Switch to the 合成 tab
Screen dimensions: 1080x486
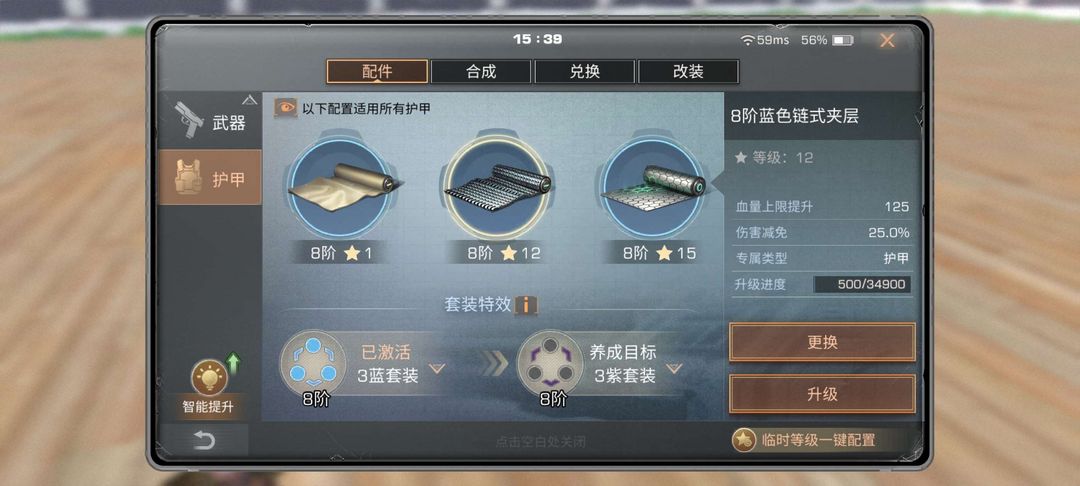(x=481, y=72)
